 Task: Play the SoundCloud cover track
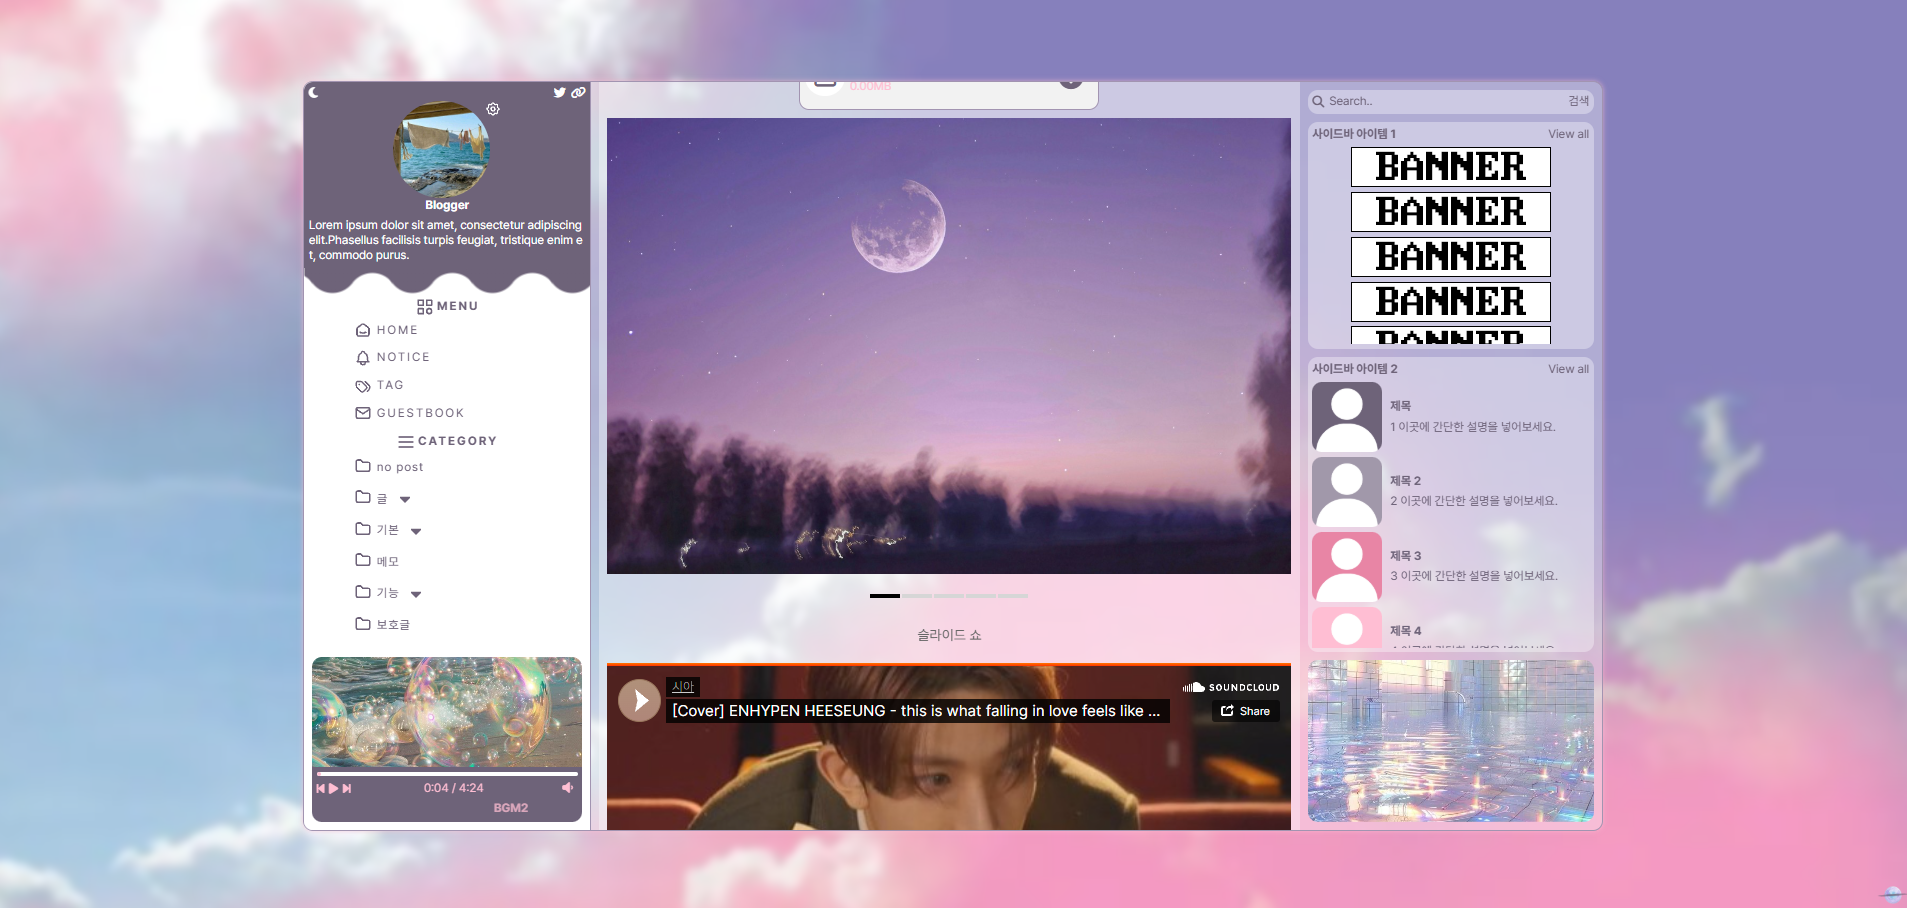[x=639, y=700]
